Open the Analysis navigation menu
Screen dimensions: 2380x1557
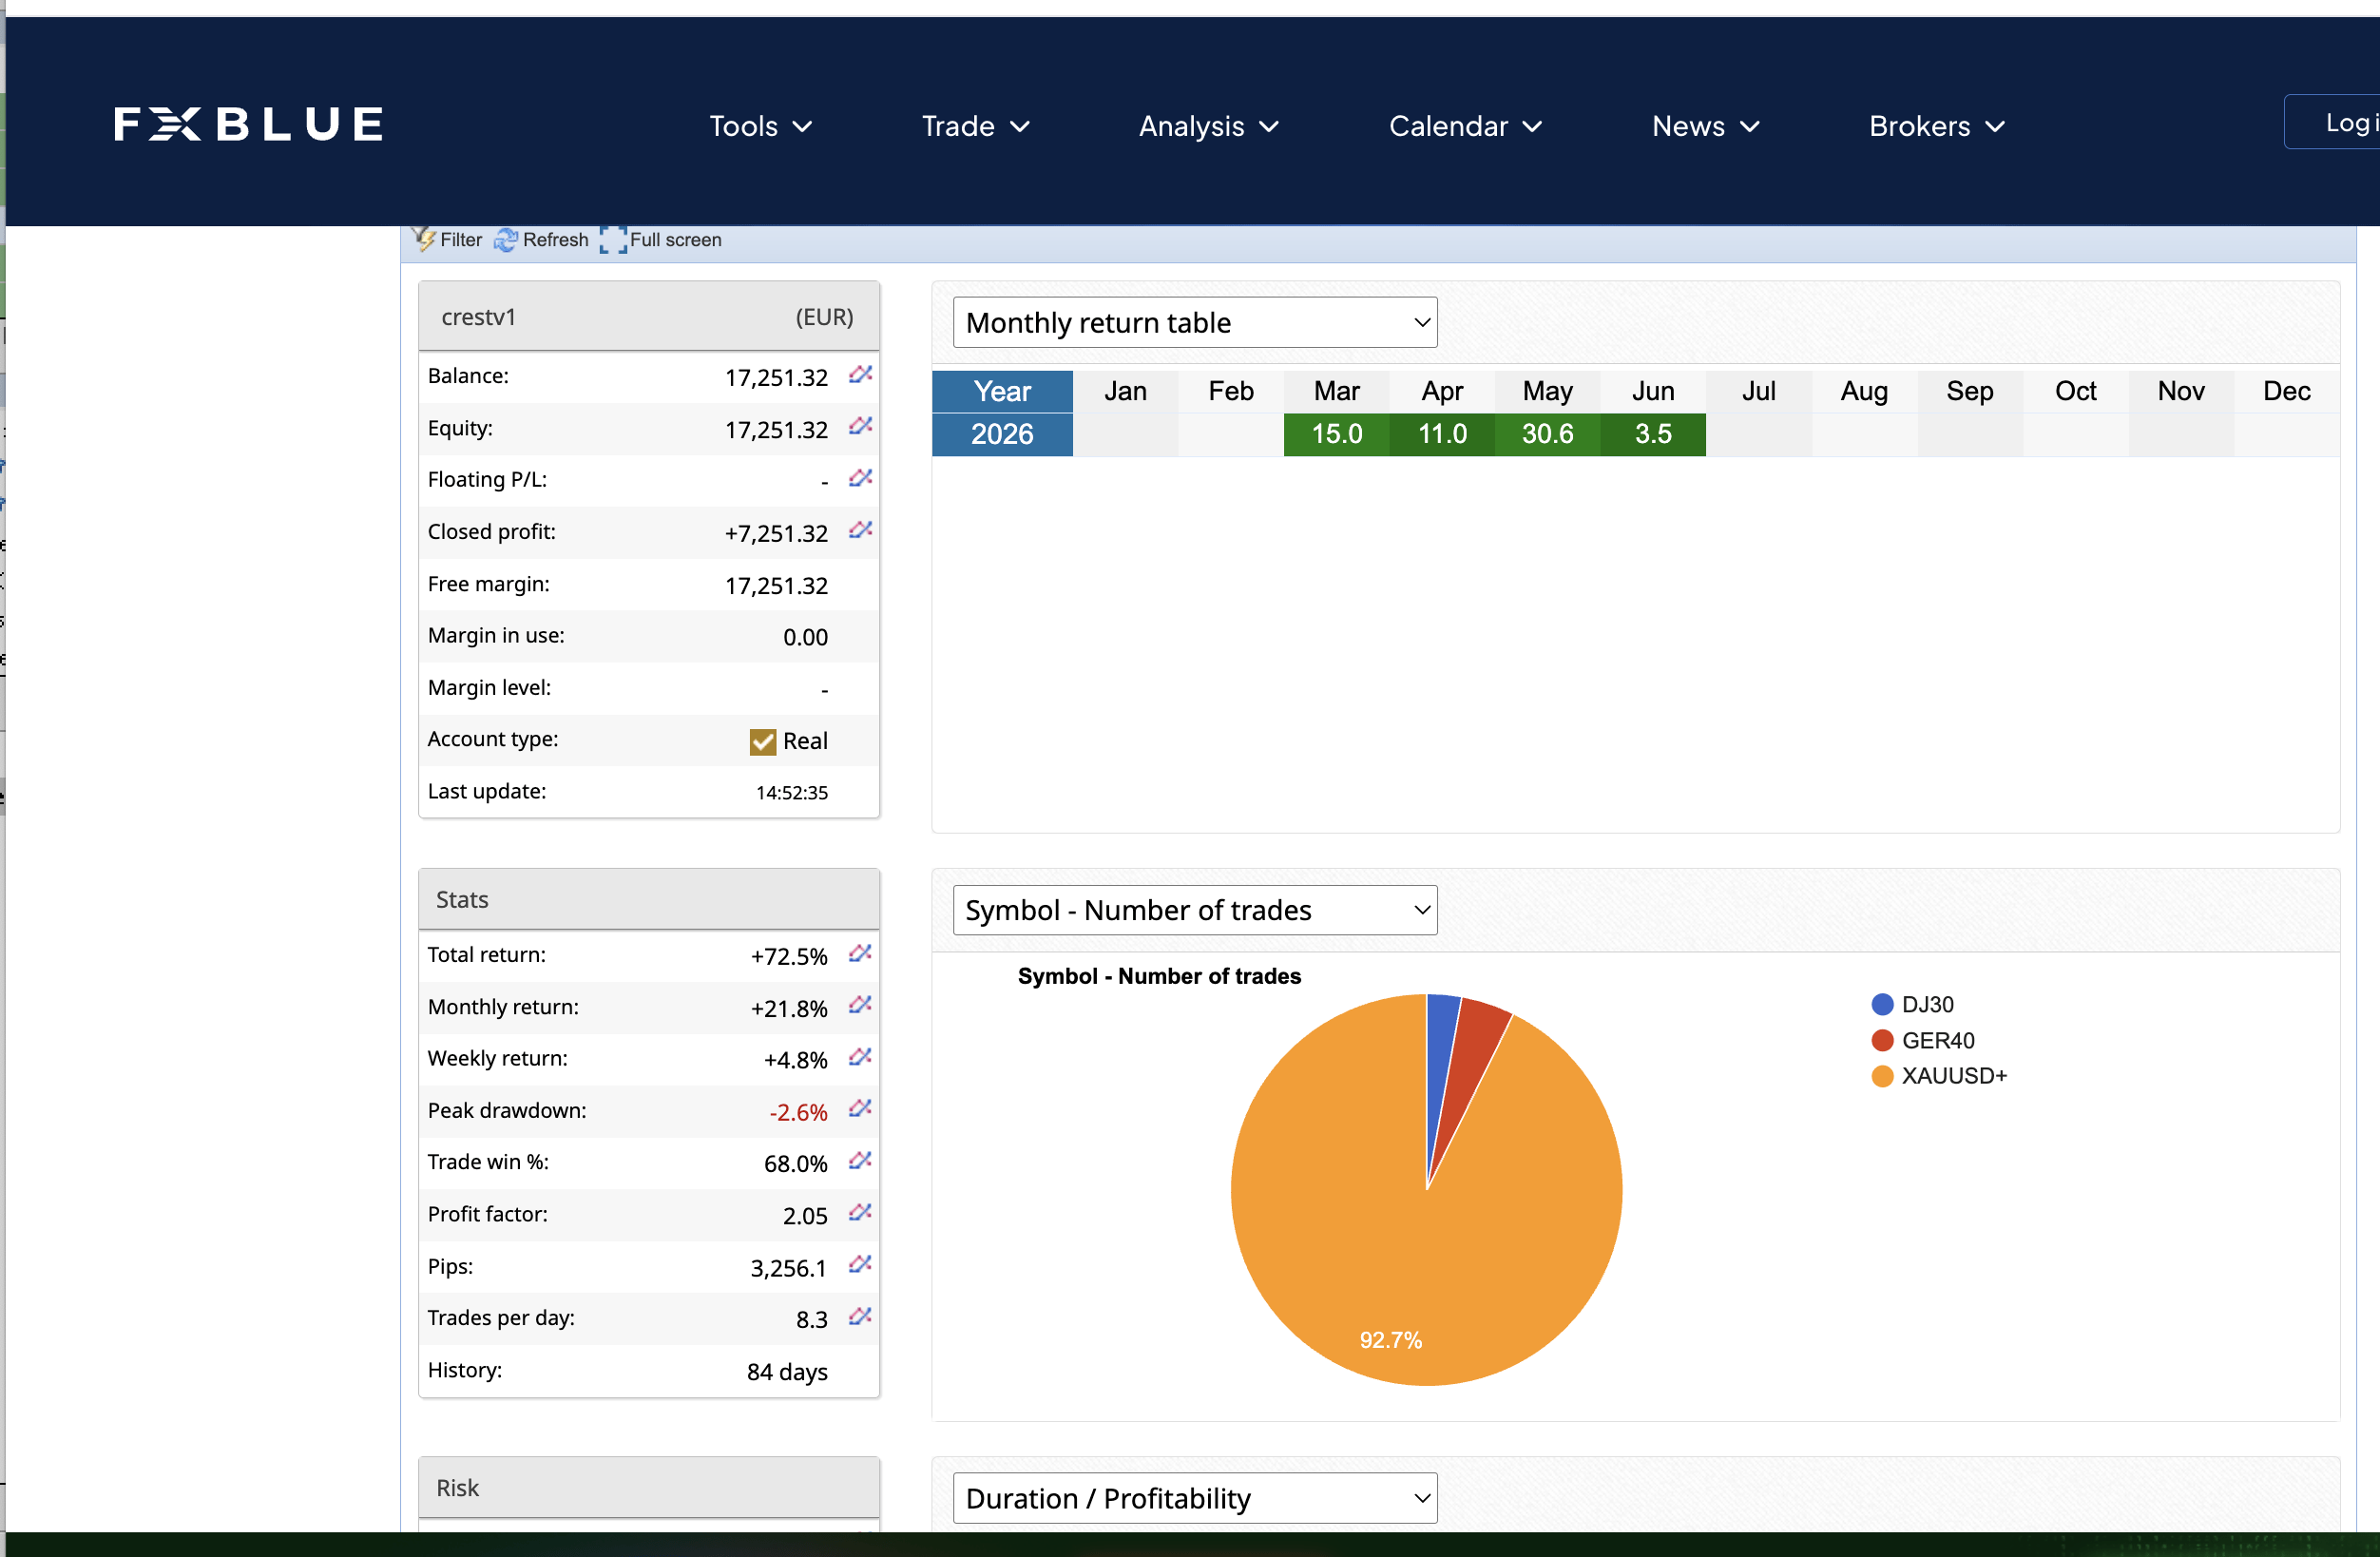click(x=1208, y=126)
